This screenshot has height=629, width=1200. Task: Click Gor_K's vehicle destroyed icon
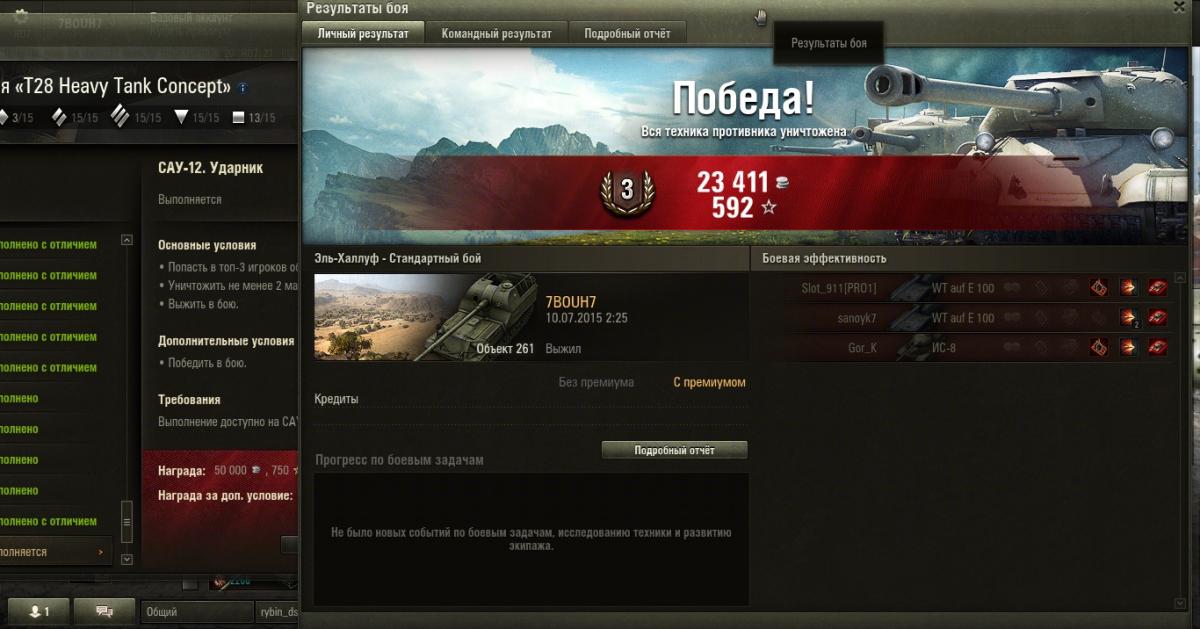tap(1159, 348)
